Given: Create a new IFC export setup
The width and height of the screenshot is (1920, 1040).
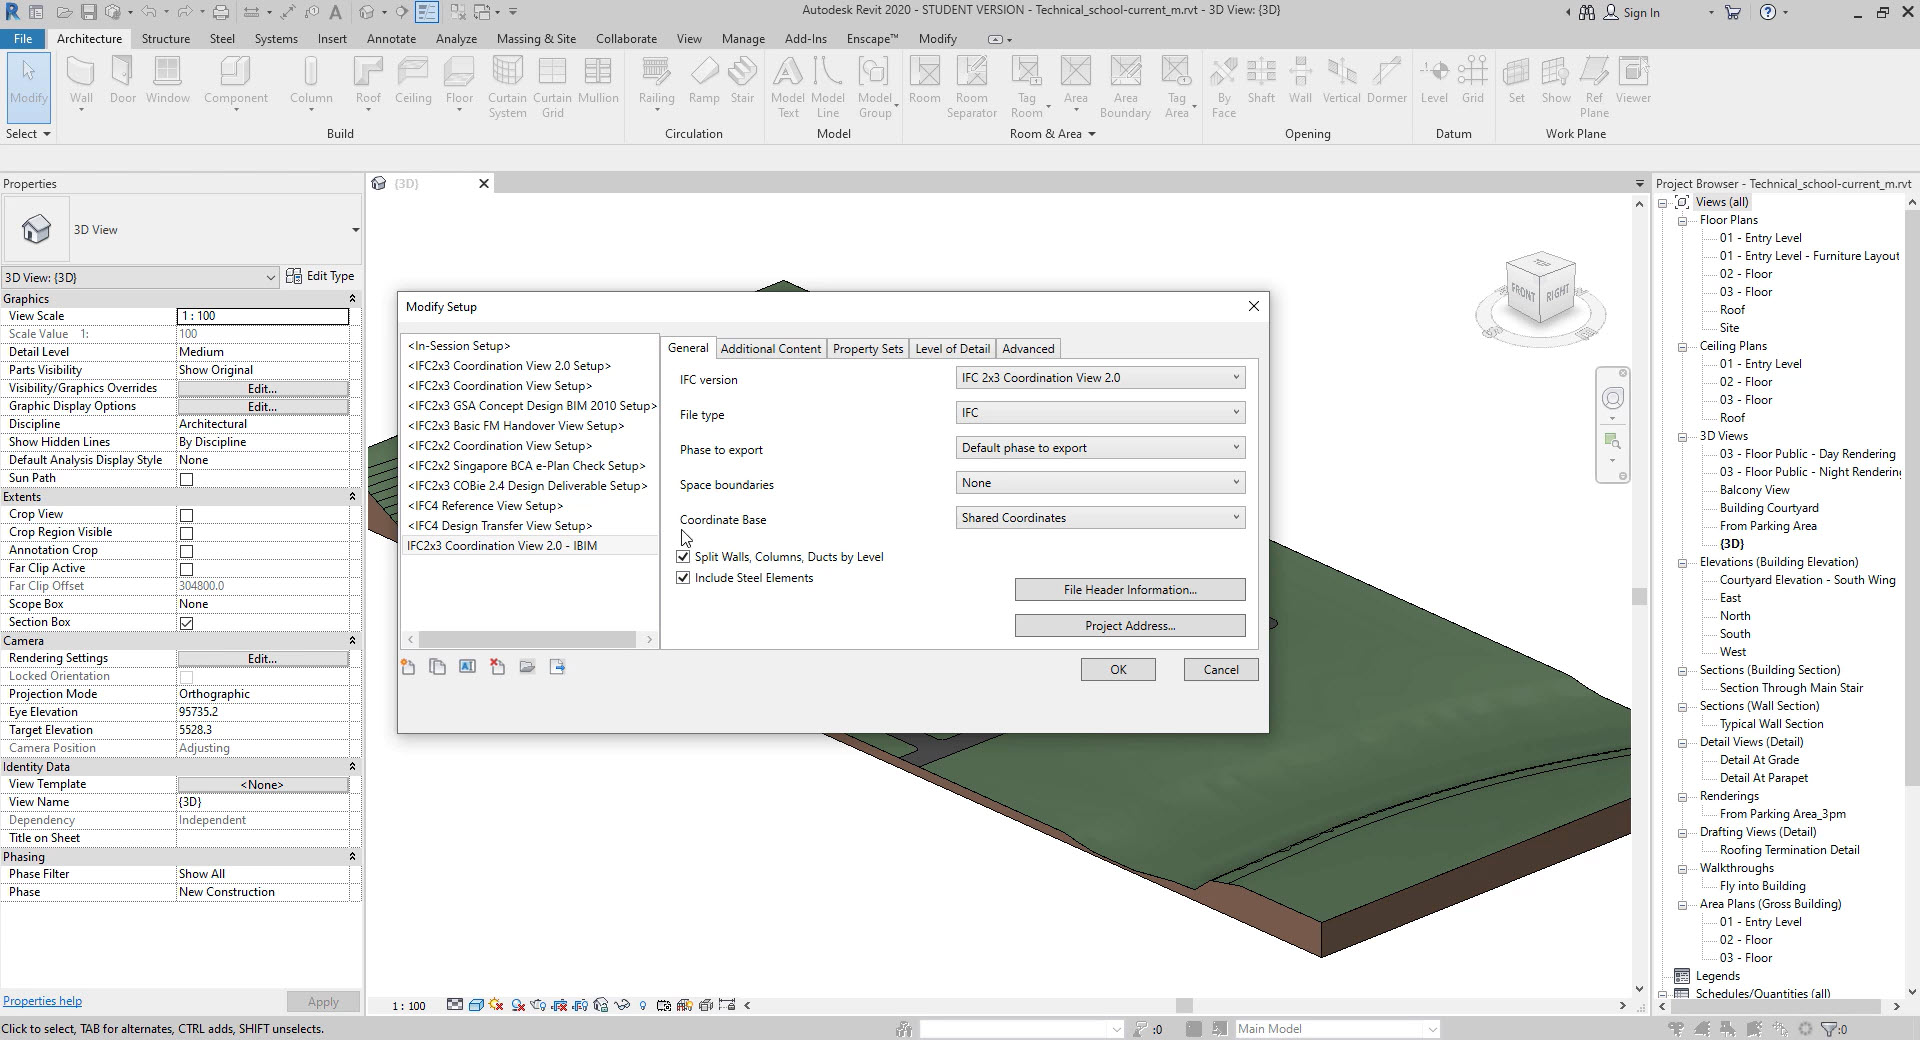Looking at the screenshot, I should tap(408, 667).
